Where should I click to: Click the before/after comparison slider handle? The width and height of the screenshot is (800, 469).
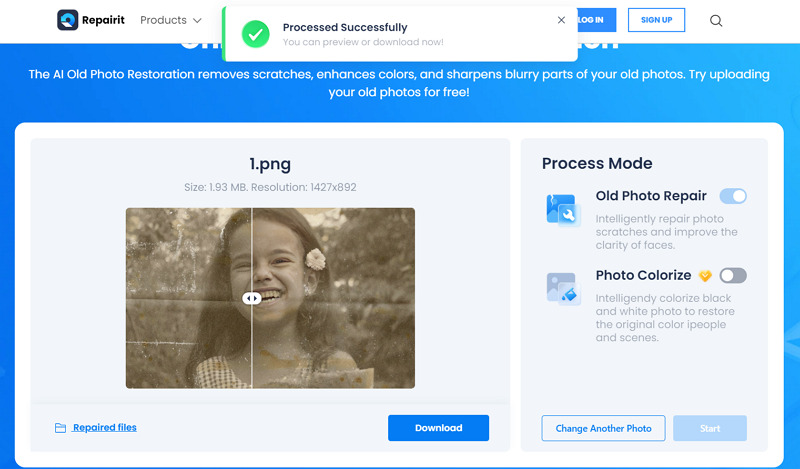(252, 298)
